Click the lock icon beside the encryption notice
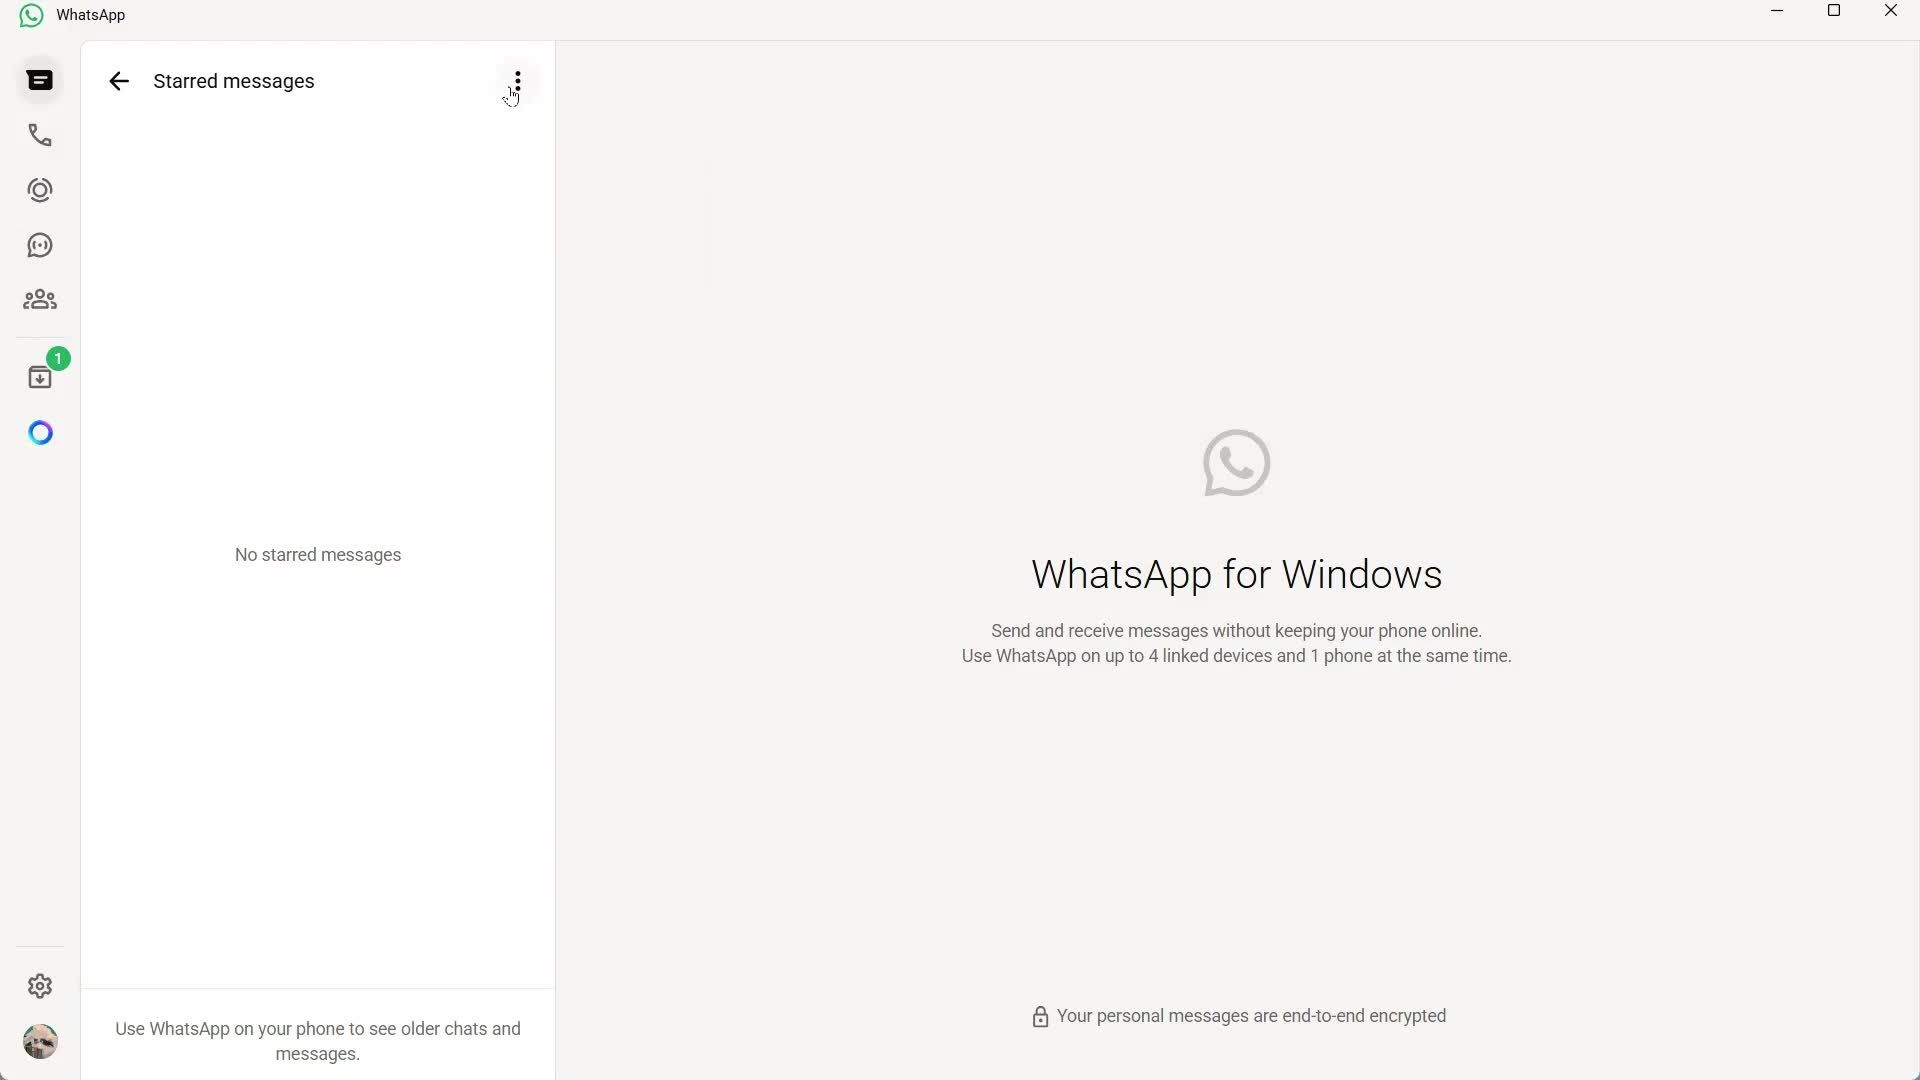Screen dimensions: 1920x1080 click(1041, 1016)
